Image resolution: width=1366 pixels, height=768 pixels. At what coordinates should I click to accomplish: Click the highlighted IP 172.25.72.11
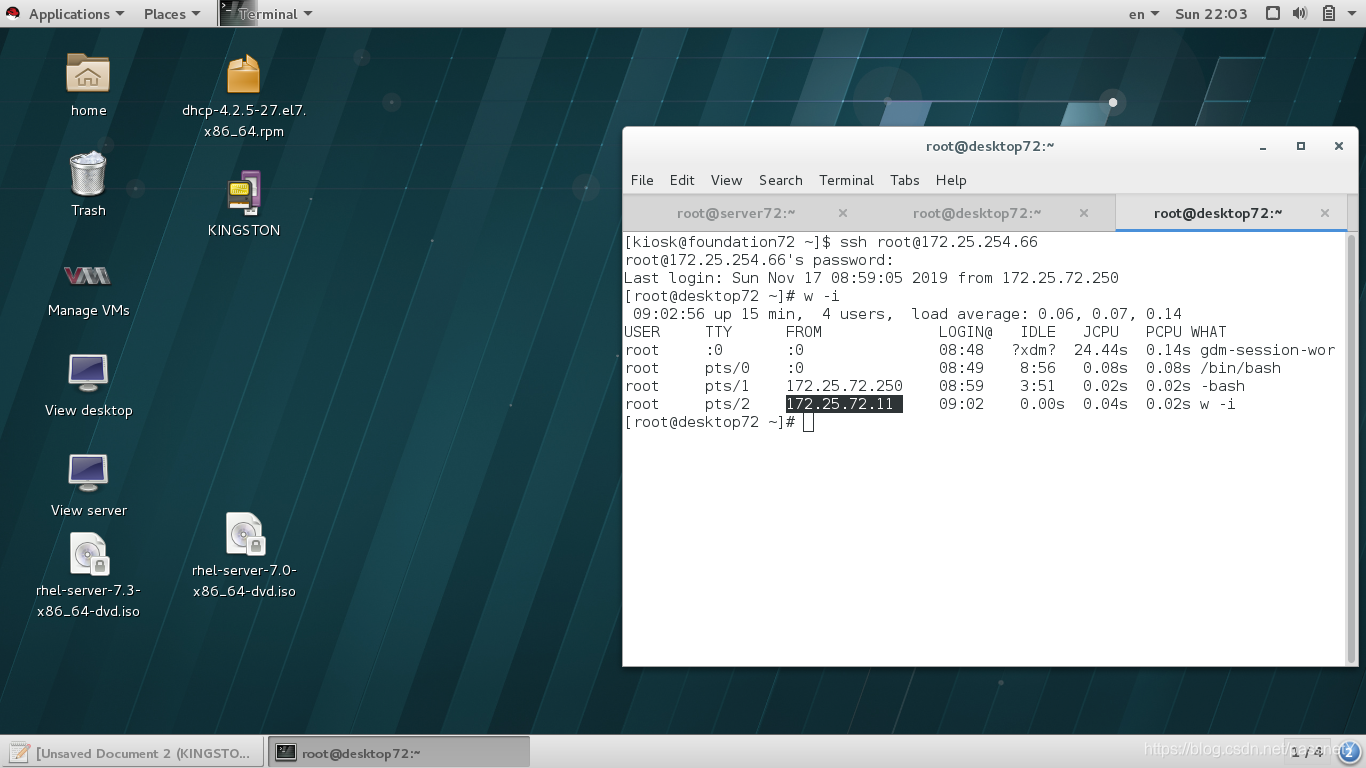[844, 404]
